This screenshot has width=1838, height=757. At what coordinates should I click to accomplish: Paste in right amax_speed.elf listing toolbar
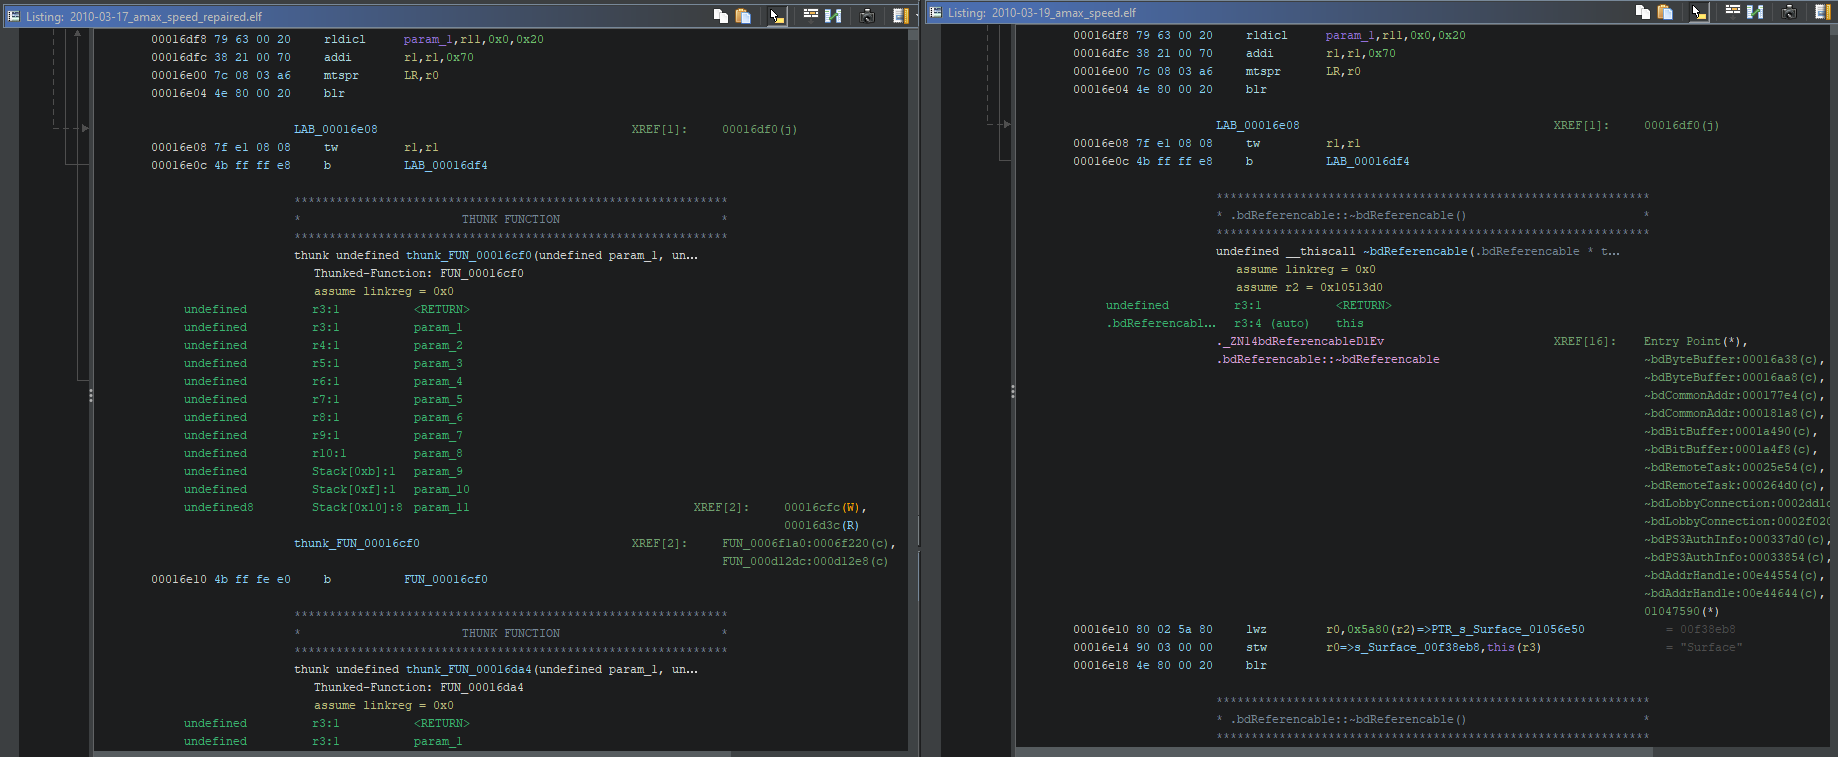click(1665, 12)
